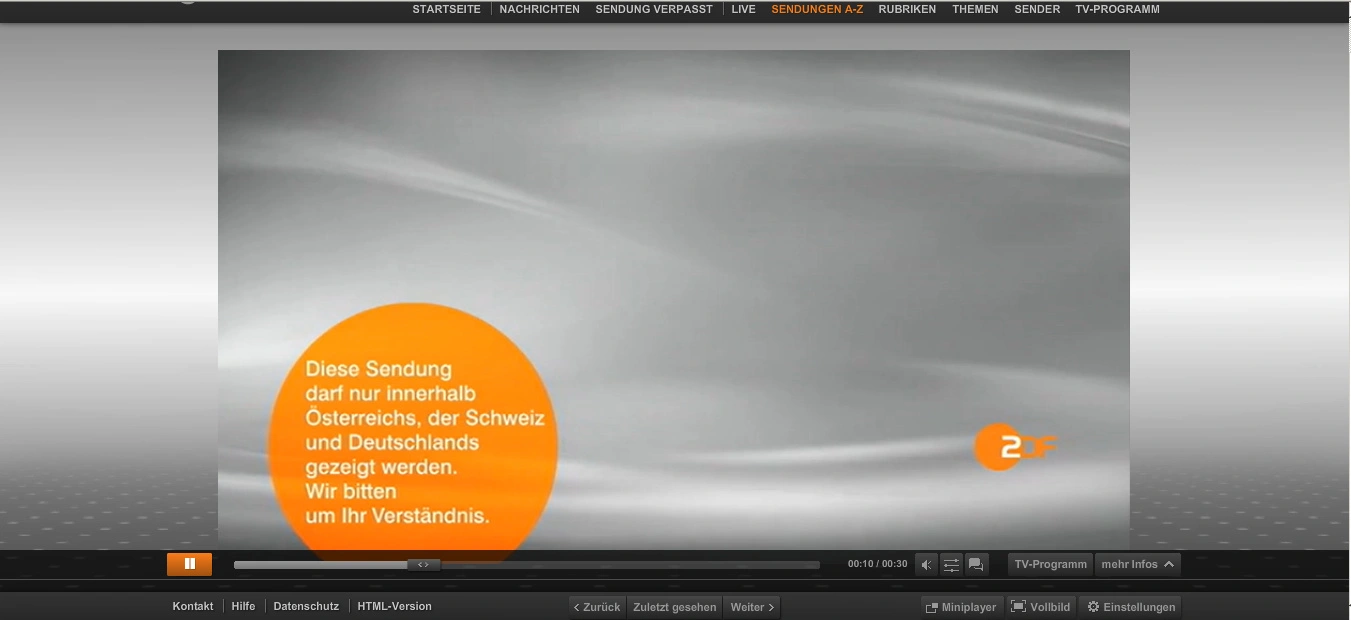Go to next with Weiter button

pos(752,607)
